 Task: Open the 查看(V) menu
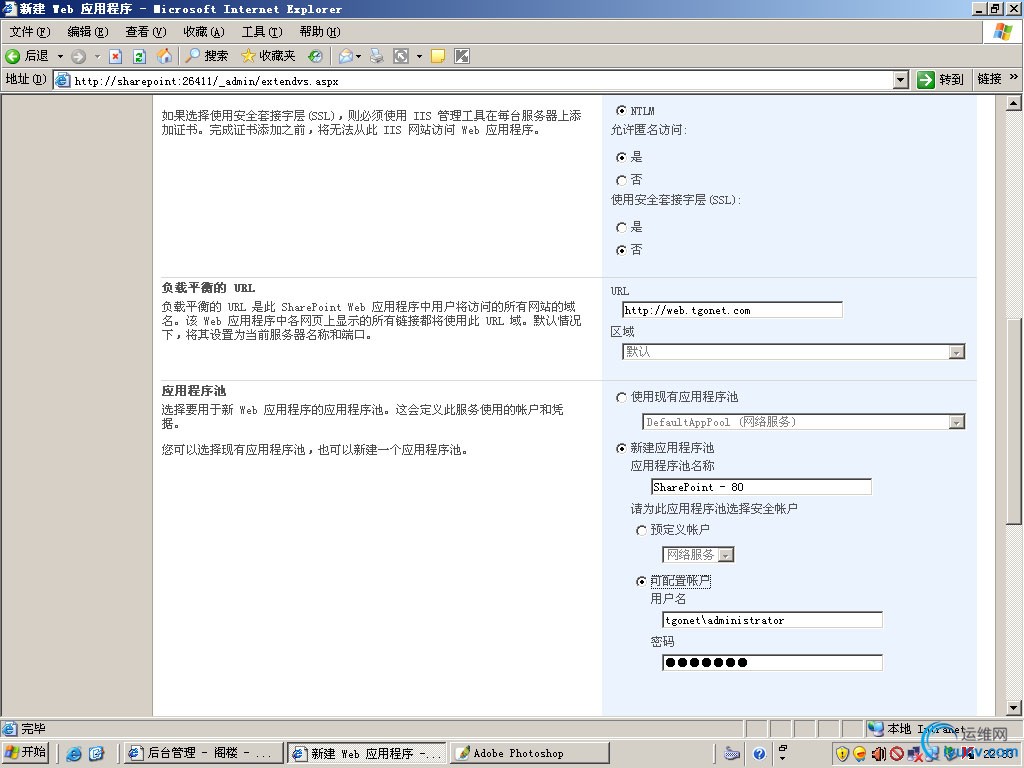point(146,31)
